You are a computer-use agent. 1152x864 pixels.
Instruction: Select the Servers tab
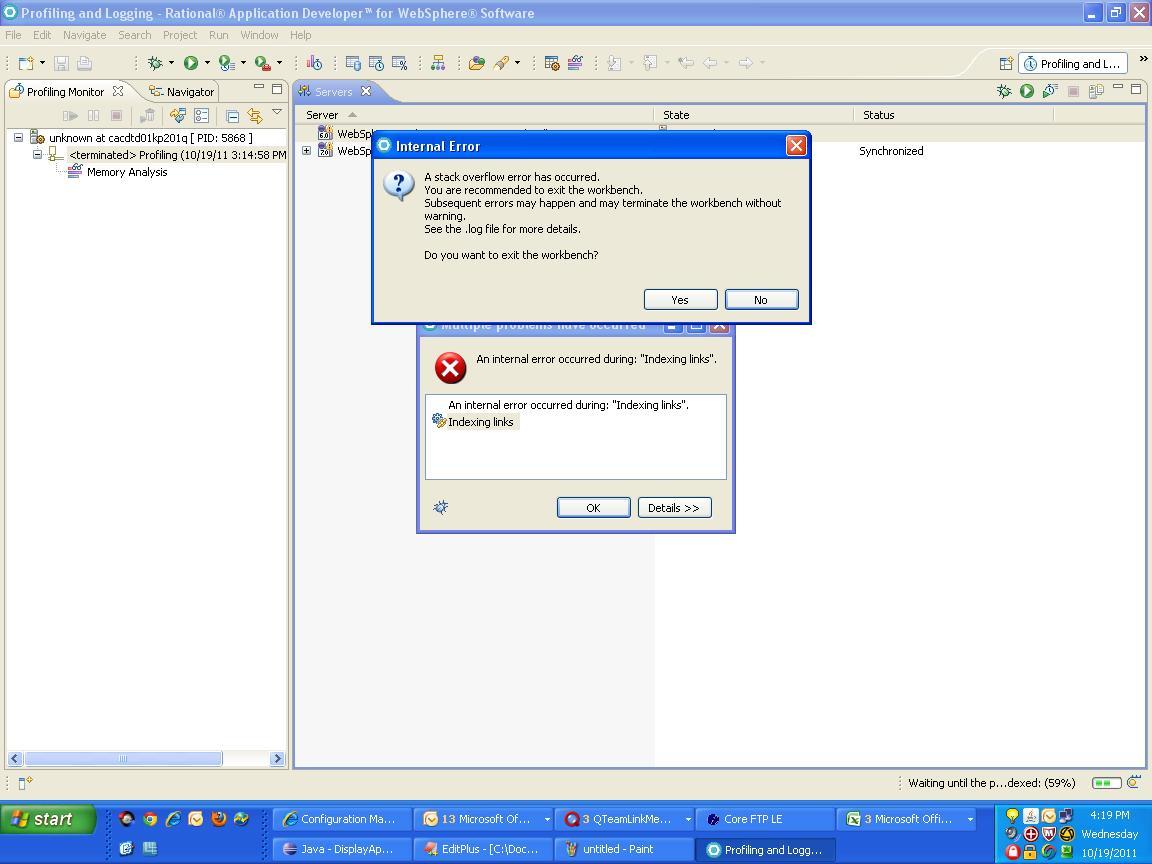pyautogui.click(x=334, y=92)
